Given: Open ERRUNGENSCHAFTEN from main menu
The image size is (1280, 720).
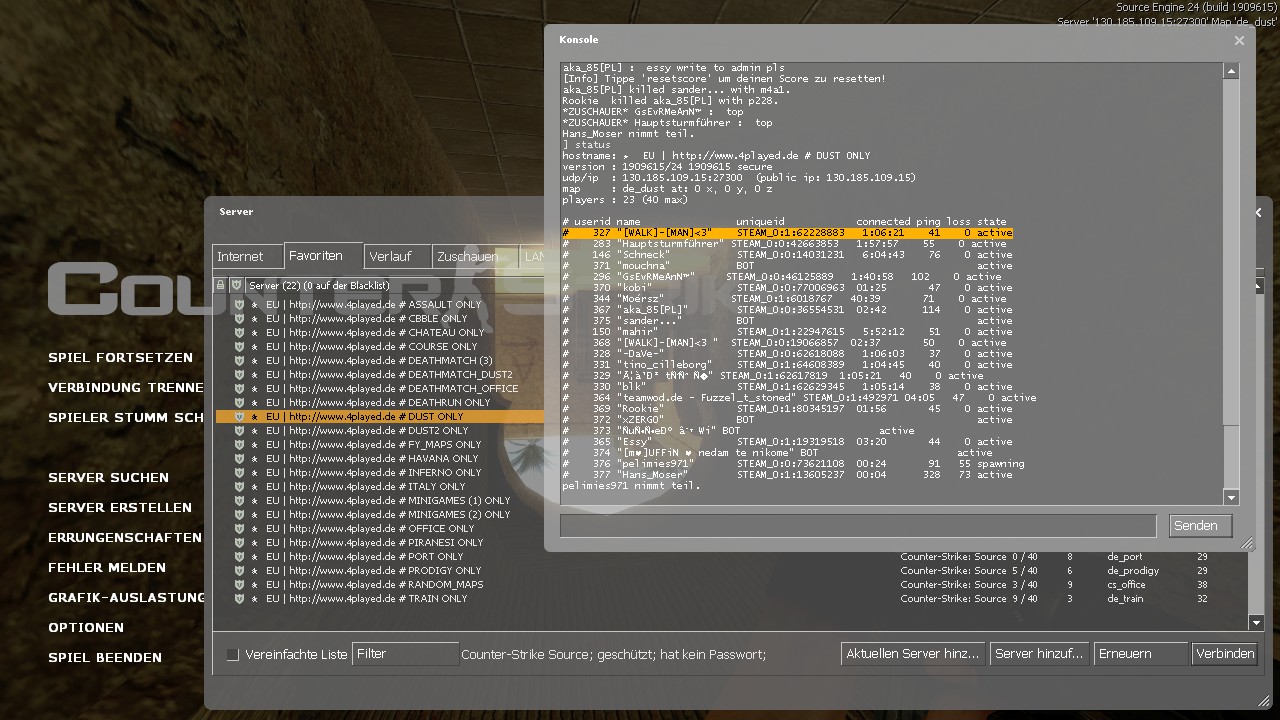Looking at the screenshot, I should (x=125, y=538).
